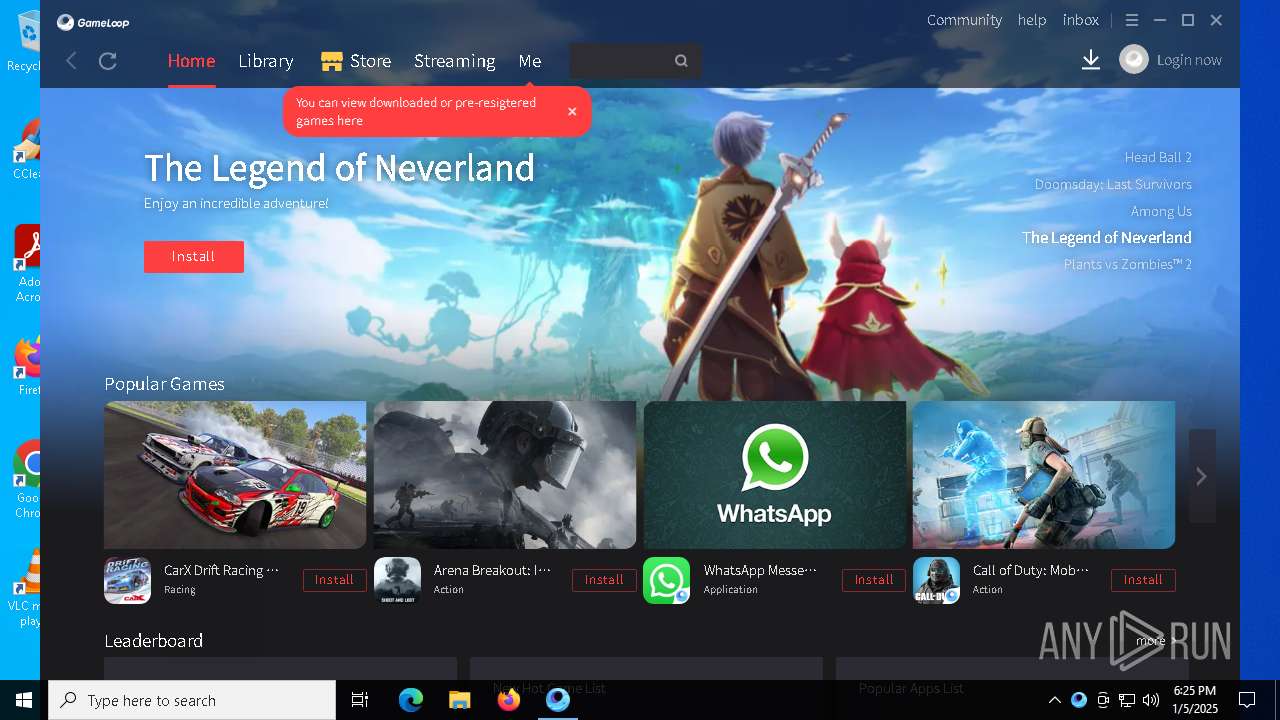This screenshot has height=720, width=1280.
Task: Click Login now
Action: click(x=1189, y=60)
